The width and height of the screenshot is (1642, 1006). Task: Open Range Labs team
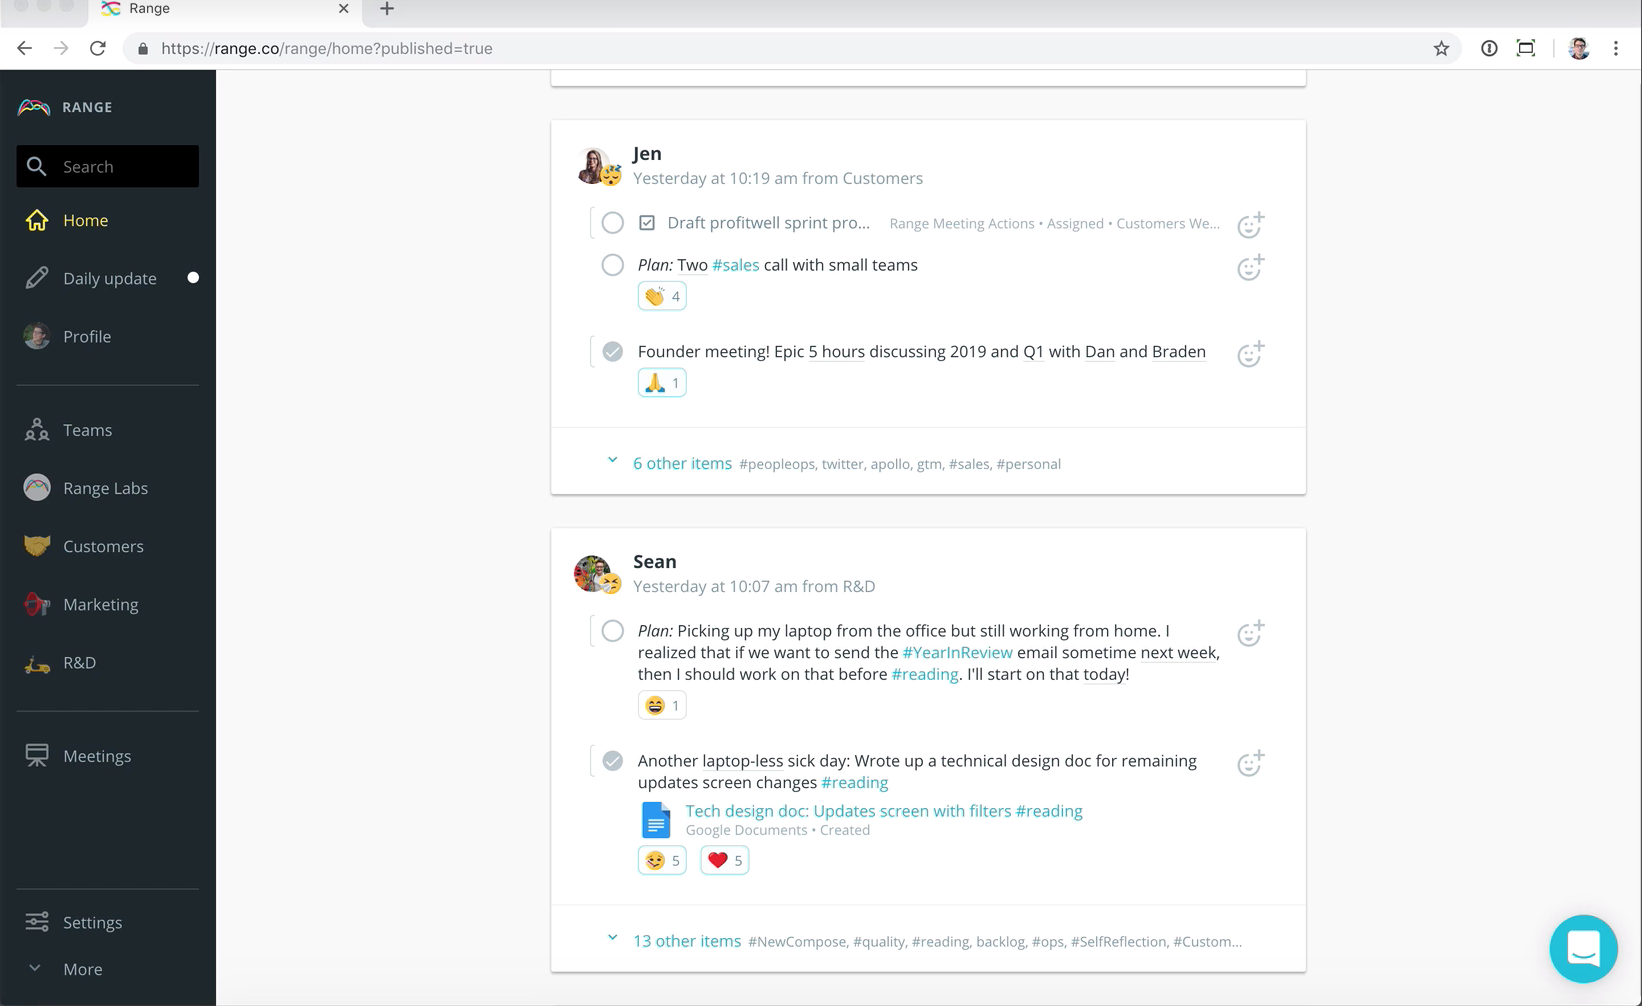107,488
